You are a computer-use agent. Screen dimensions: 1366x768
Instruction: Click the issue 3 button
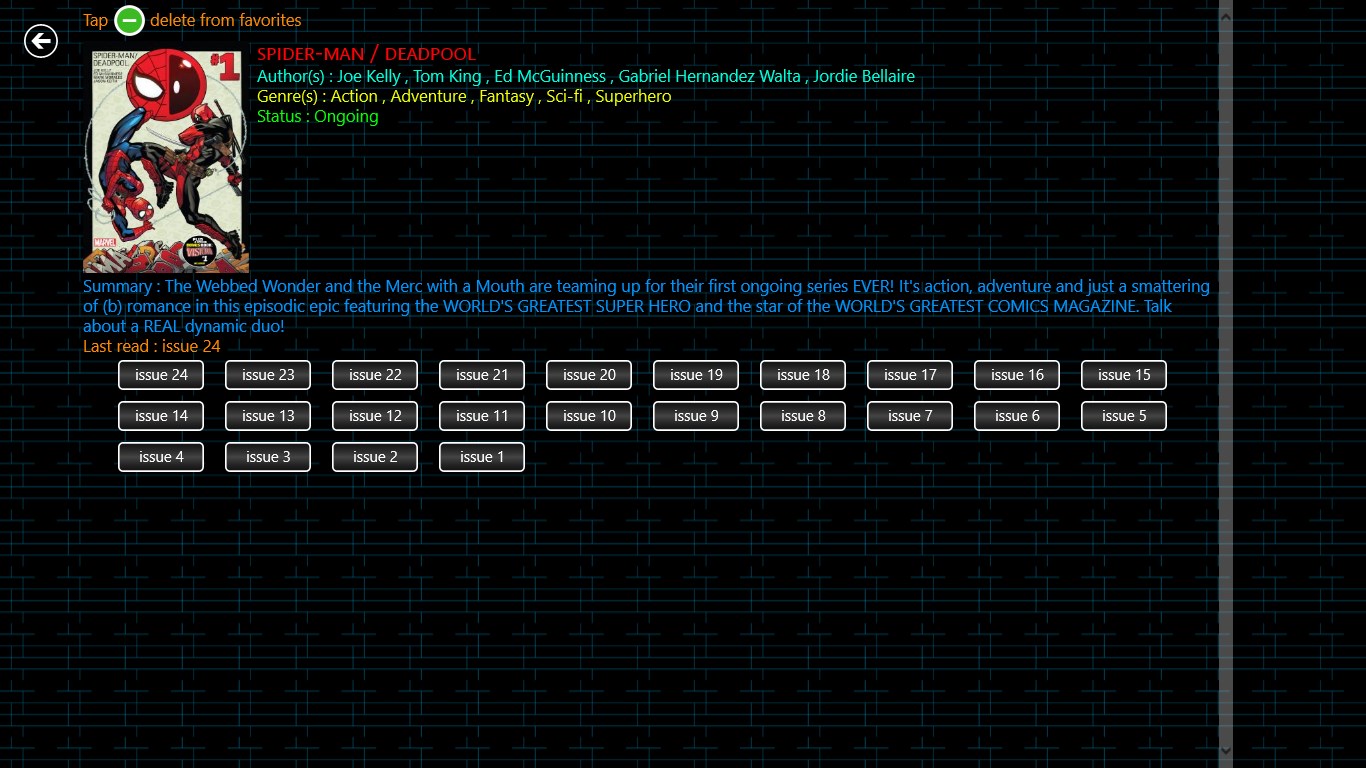(268, 457)
